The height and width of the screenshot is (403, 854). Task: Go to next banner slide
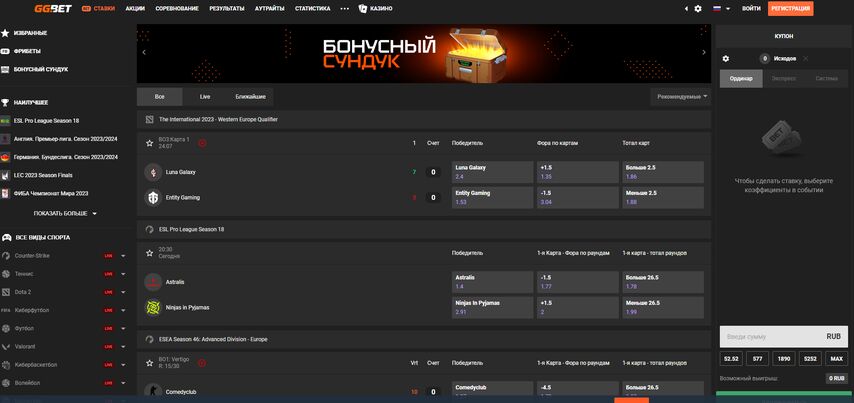click(x=704, y=52)
